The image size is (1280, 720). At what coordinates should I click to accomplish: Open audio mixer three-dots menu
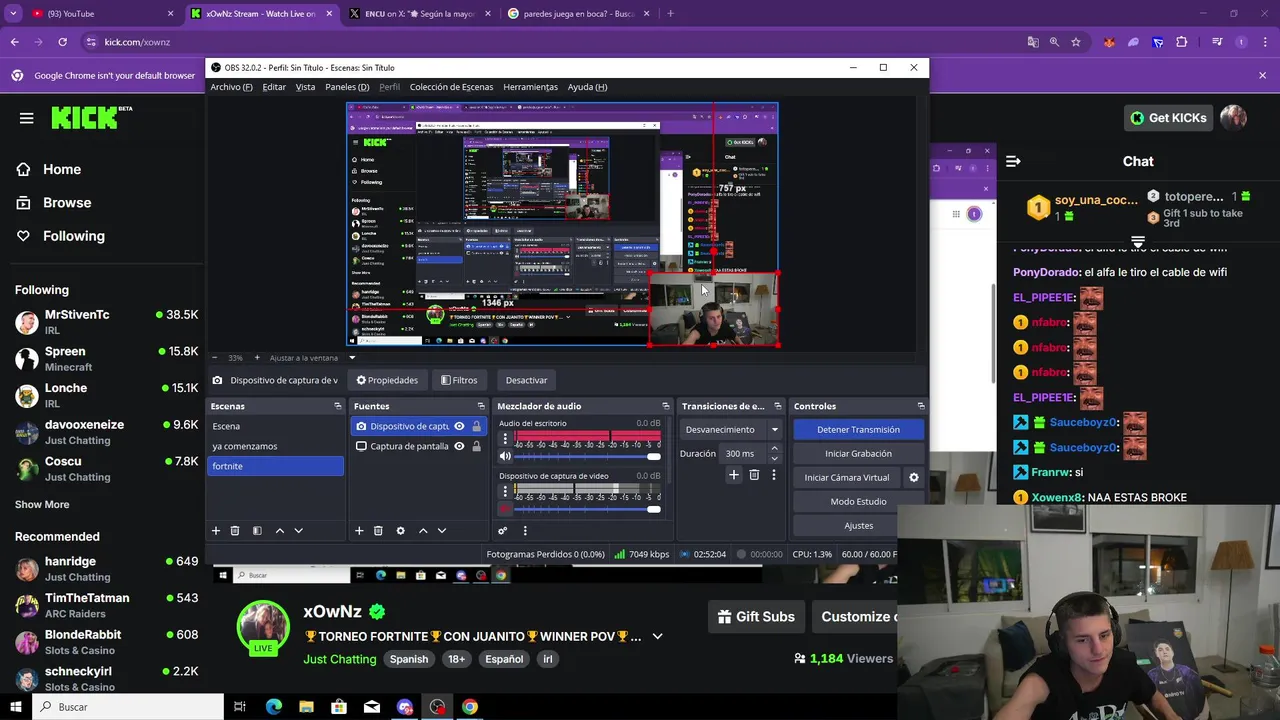pyautogui.click(x=524, y=531)
